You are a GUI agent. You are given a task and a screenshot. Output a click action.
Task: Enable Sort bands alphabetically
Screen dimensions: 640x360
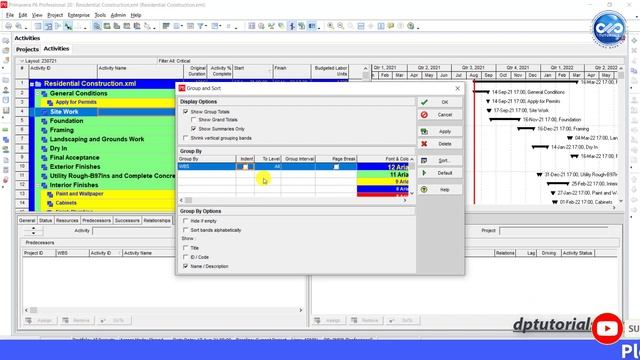[186, 230]
